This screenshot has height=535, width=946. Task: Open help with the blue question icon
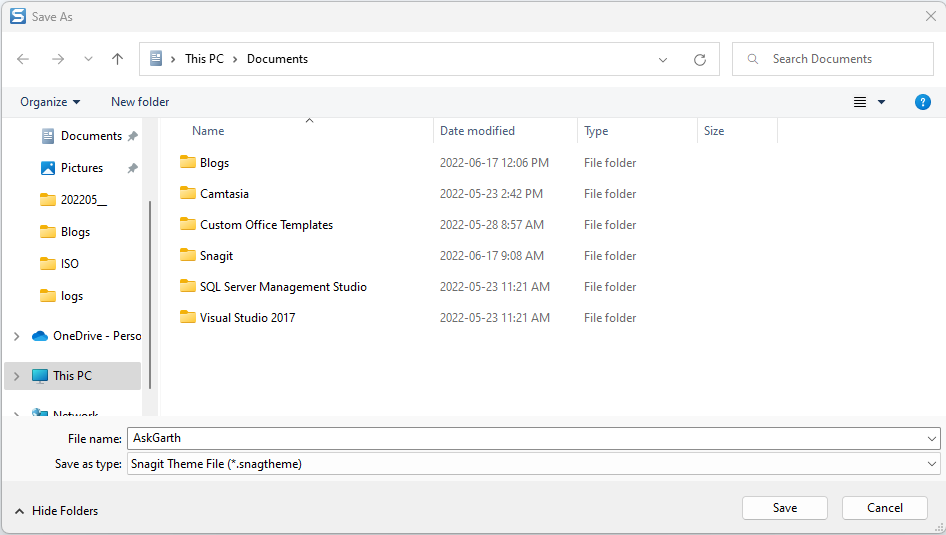click(922, 102)
